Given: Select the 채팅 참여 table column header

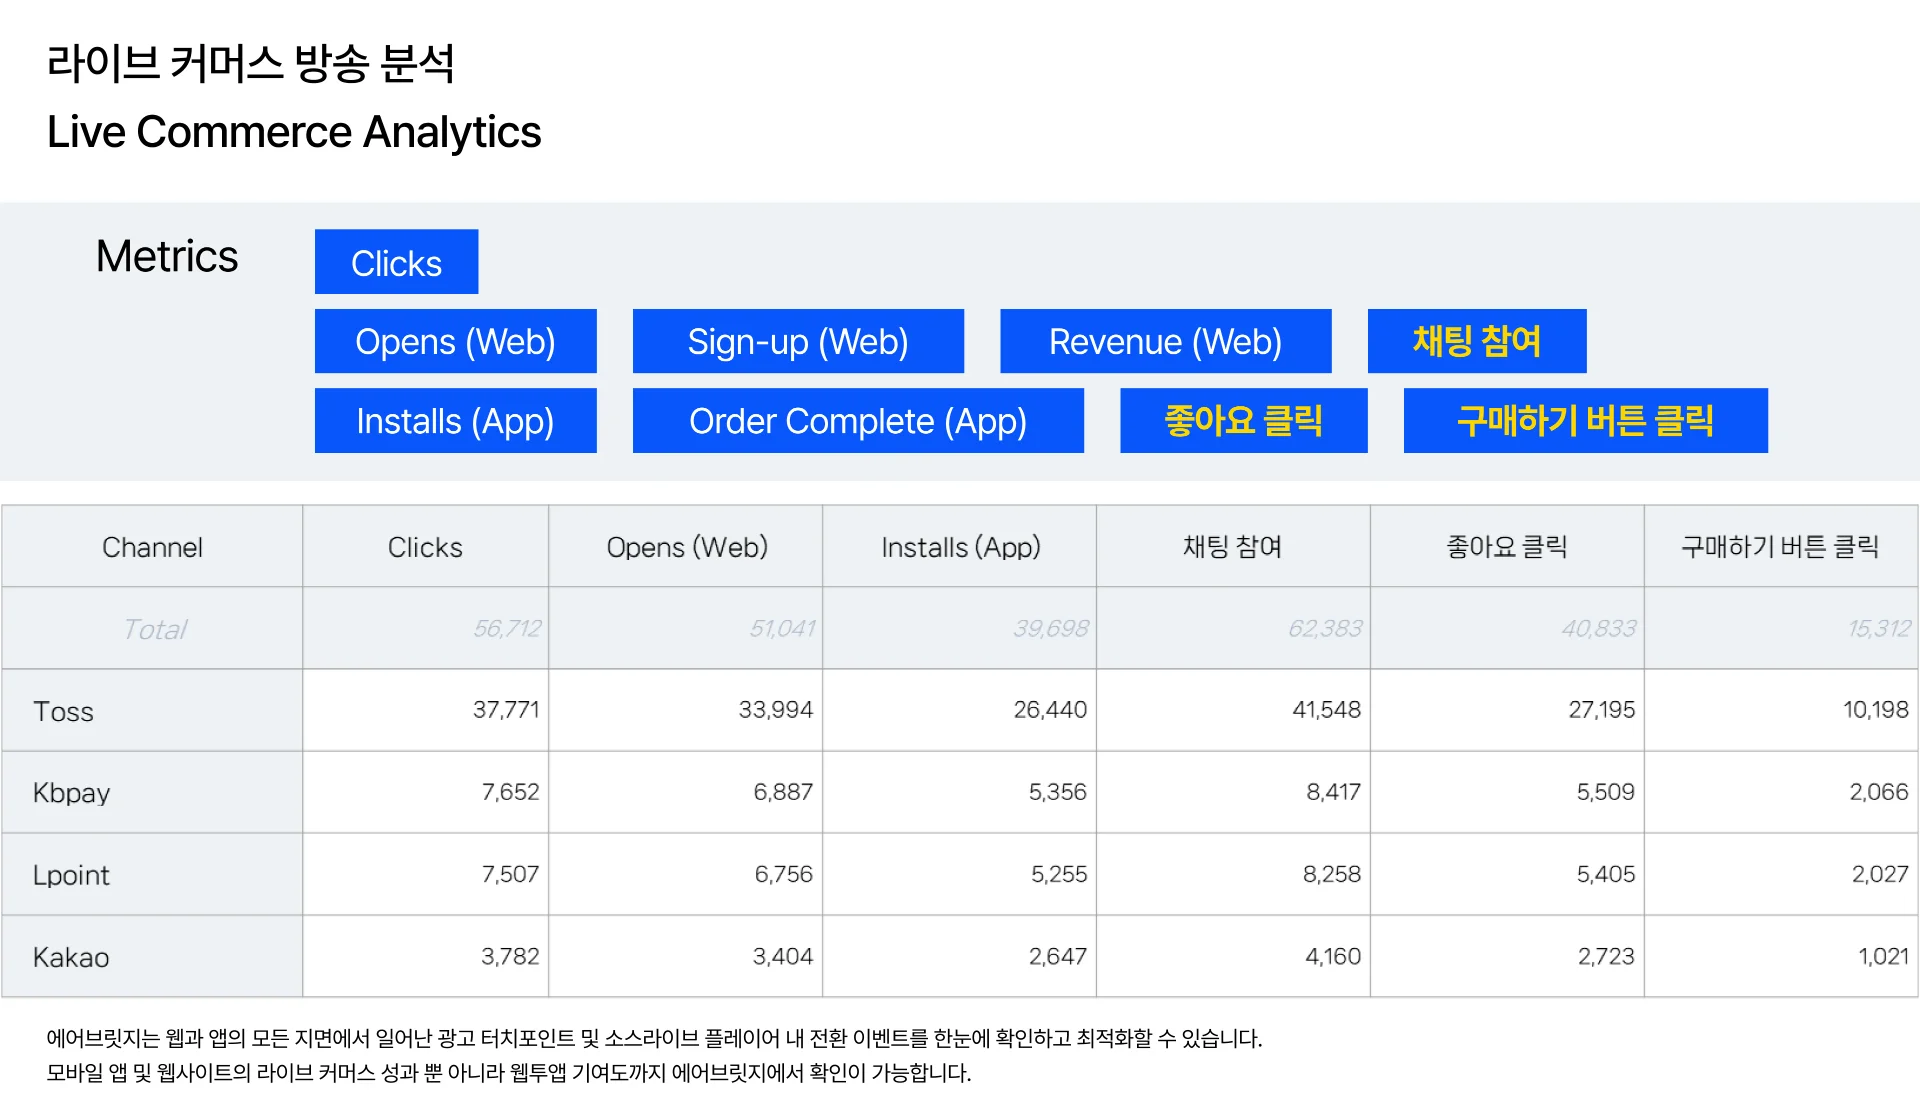Looking at the screenshot, I should pyautogui.click(x=1232, y=547).
